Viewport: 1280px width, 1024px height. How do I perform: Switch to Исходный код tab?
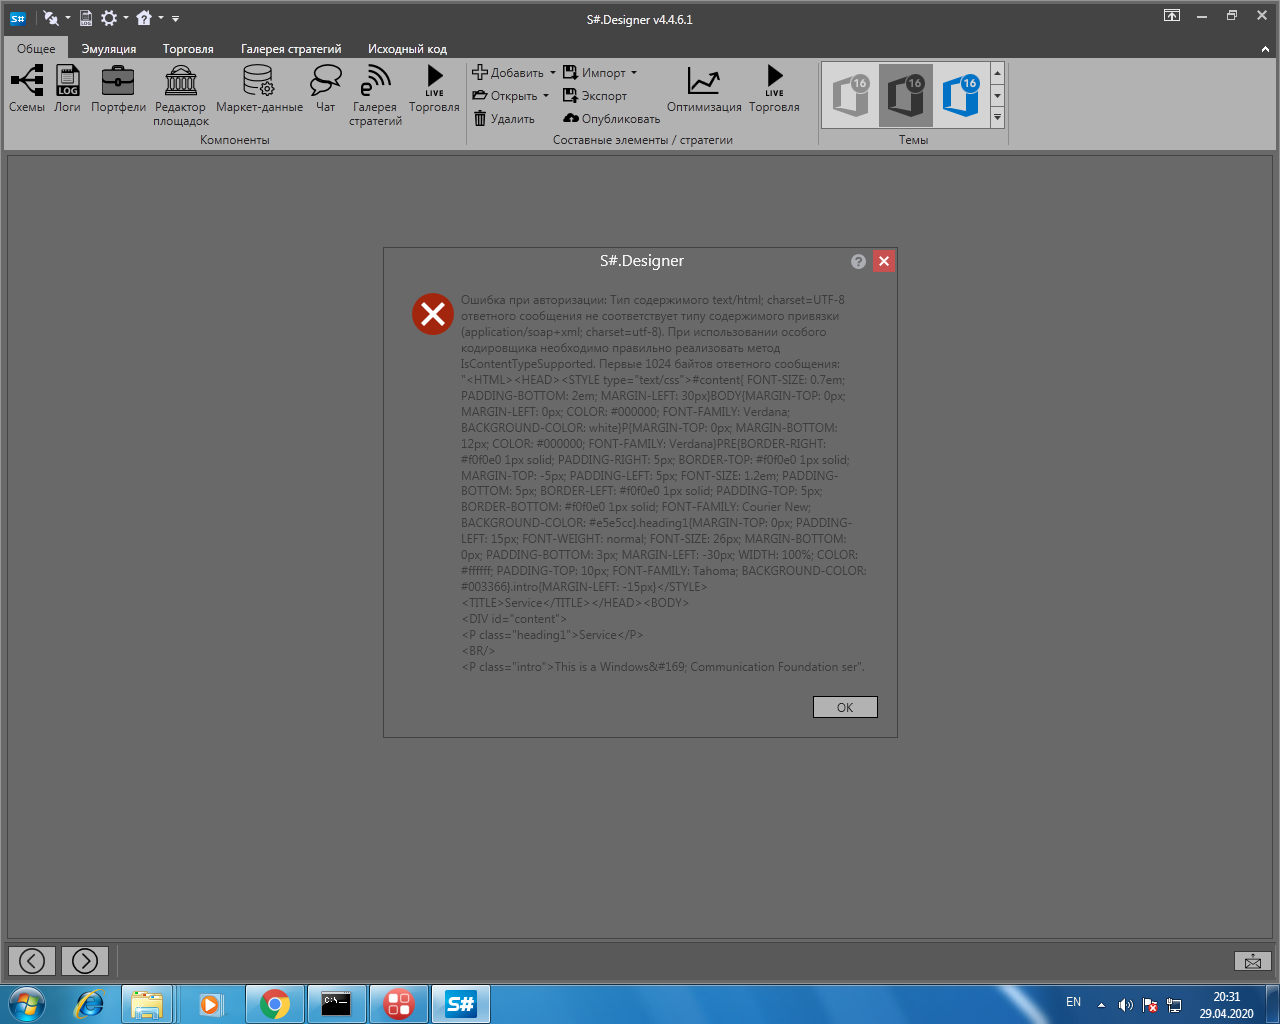tap(407, 48)
